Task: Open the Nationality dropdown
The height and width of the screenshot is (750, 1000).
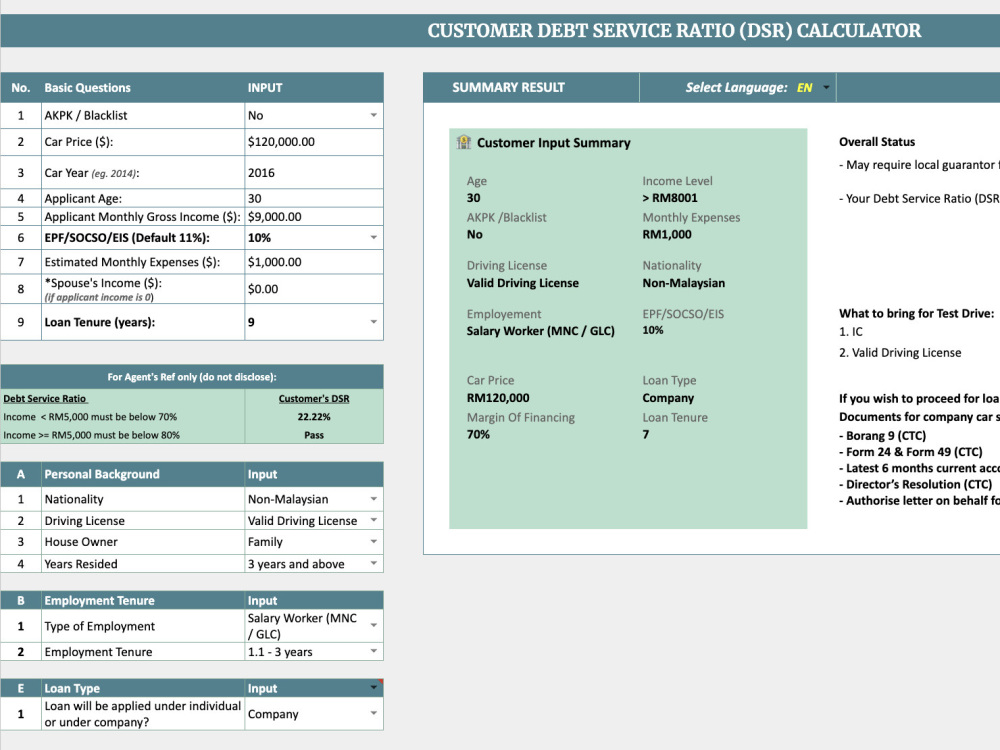Action: [x=375, y=498]
